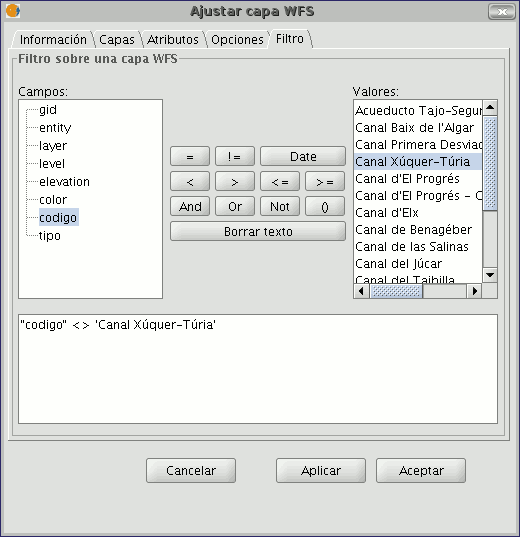Choose Canal d'Elx in values list

pyautogui.click(x=387, y=213)
